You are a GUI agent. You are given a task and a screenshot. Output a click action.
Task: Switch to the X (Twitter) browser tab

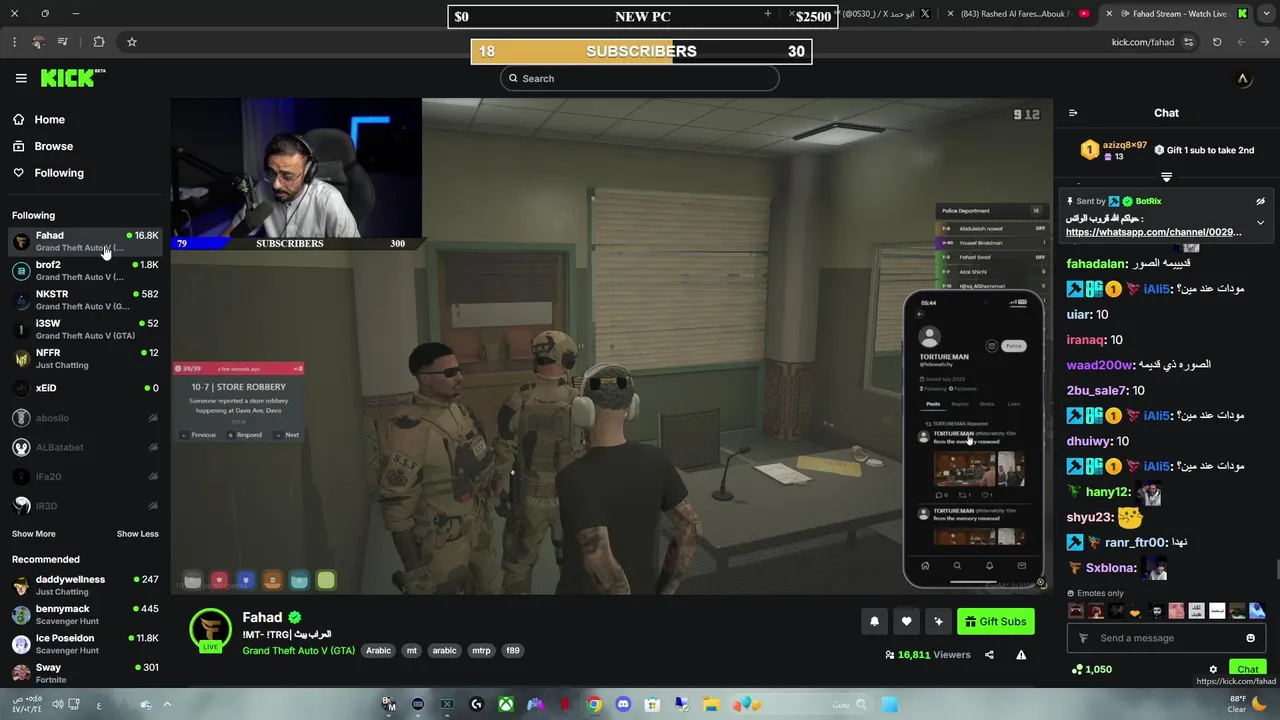[x=885, y=13]
